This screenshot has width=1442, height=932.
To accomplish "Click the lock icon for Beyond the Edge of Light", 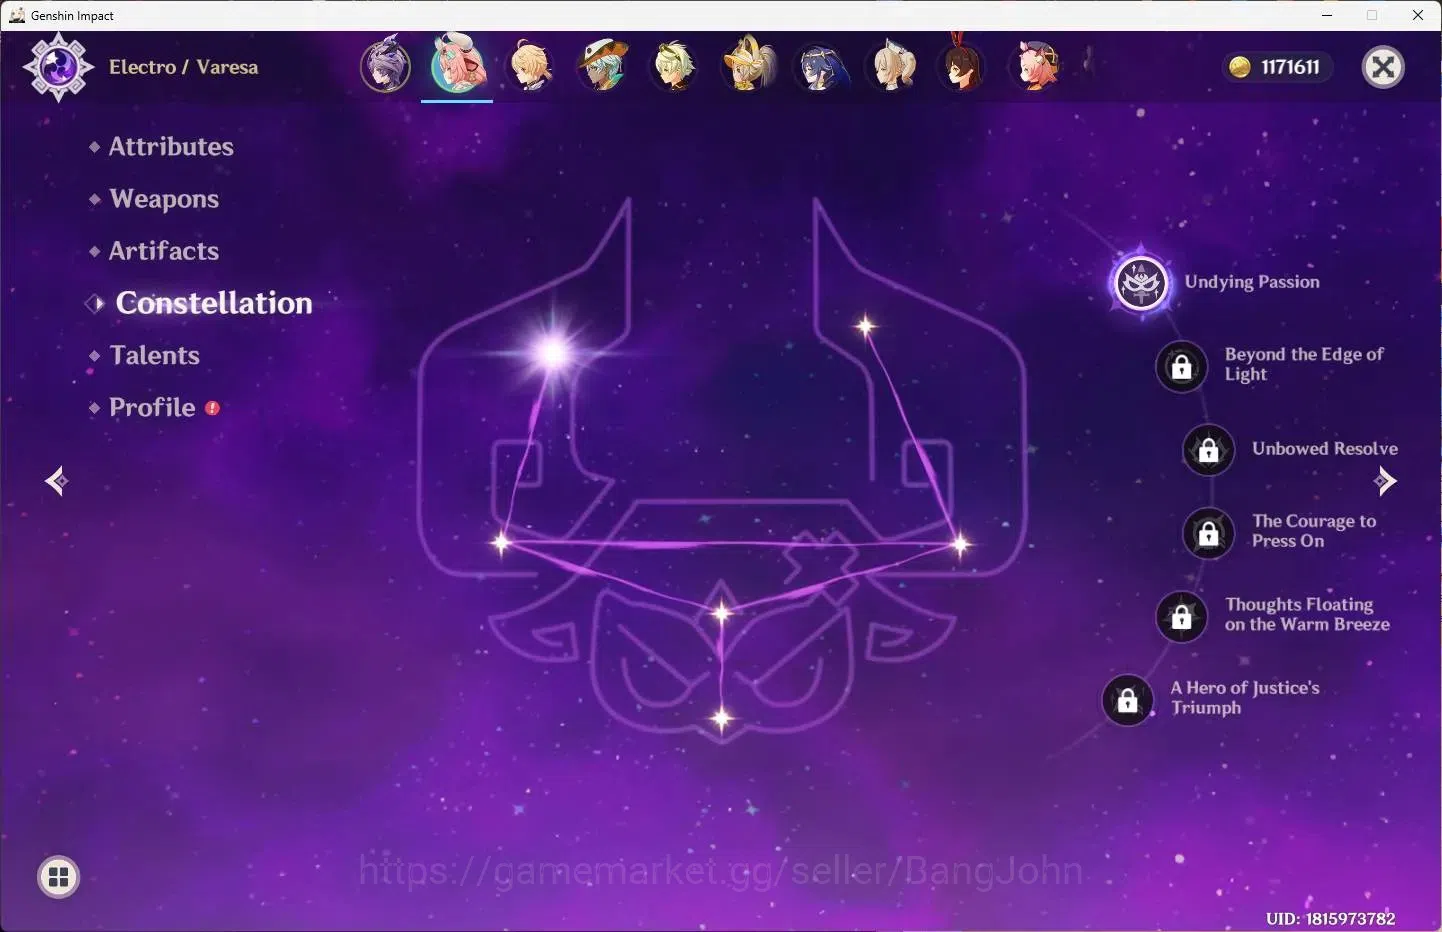I will 1181,367.
